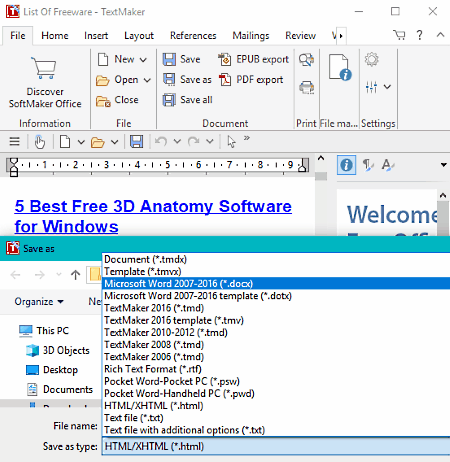Click the shopping cart icon in title area
The width and height of the screenshot is (450, 462).
(399, 35)
